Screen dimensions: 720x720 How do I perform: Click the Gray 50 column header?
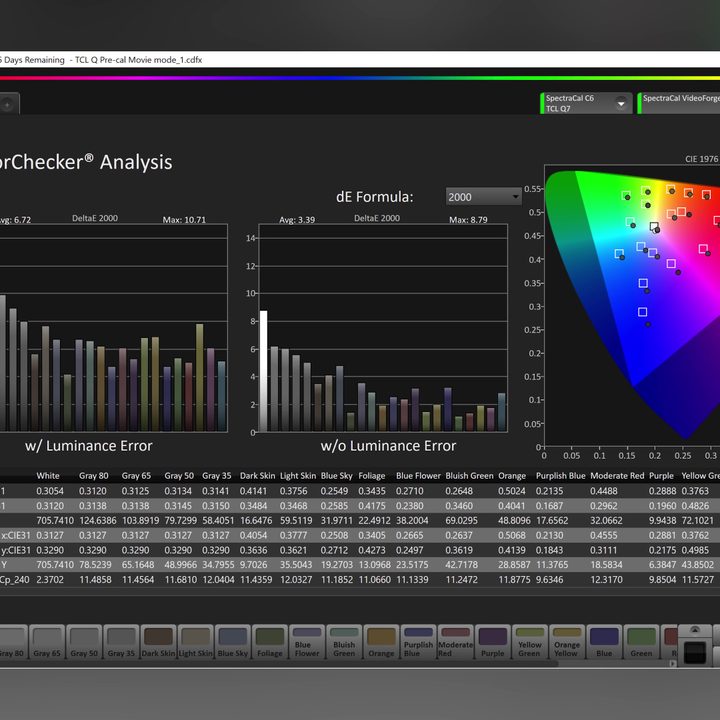[x=179, y=476]
